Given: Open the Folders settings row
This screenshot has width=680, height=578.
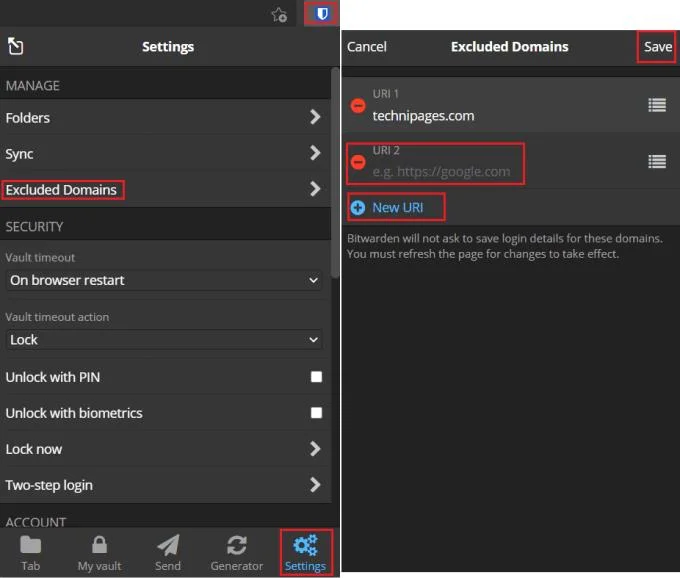Looking at the screenshot, I should [165, 117].
